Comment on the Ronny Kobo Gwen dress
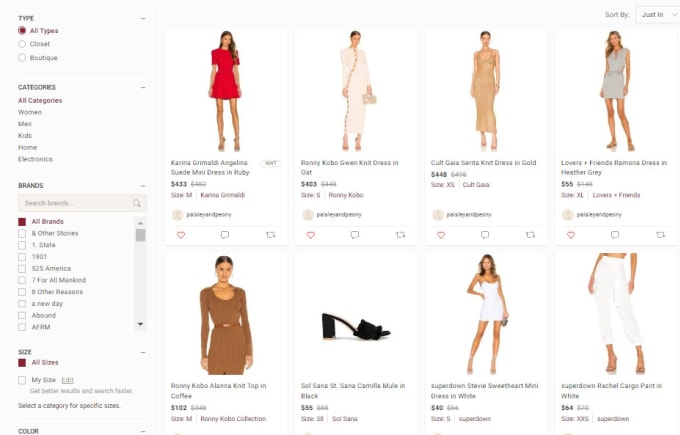 tap(355, 235)
